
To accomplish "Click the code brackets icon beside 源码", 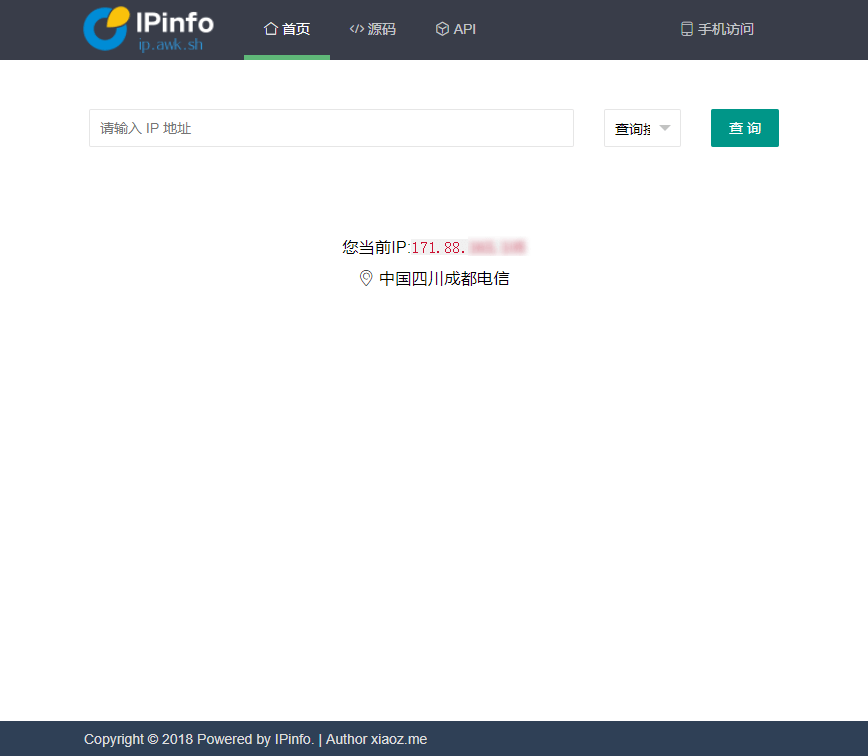I will tap(356, 29).
